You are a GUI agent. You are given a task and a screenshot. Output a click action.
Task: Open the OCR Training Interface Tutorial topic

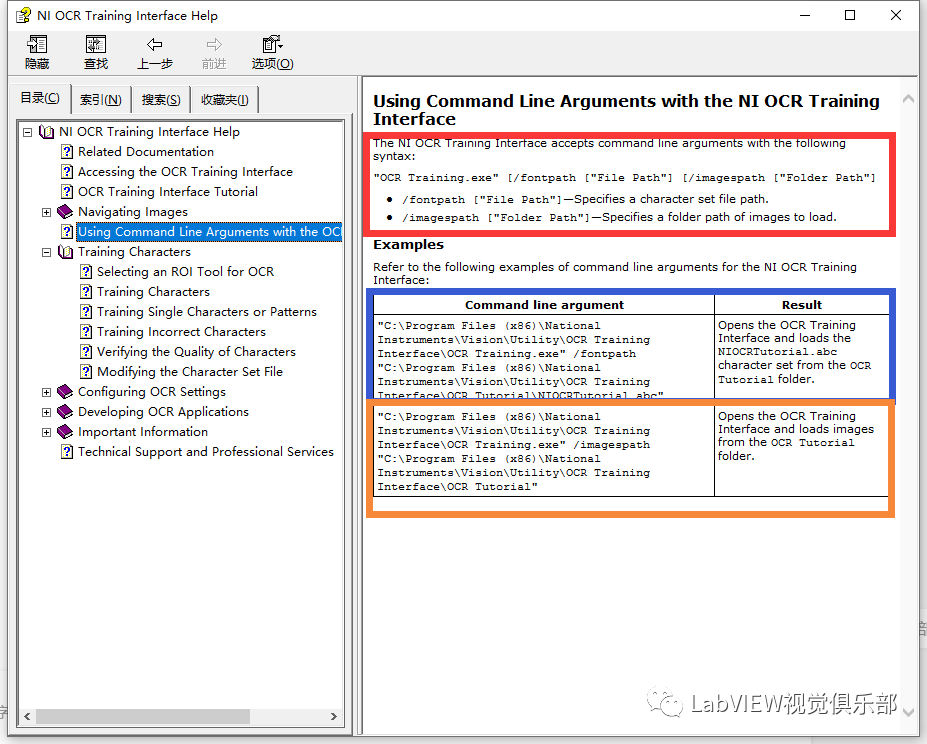[168, 192]
